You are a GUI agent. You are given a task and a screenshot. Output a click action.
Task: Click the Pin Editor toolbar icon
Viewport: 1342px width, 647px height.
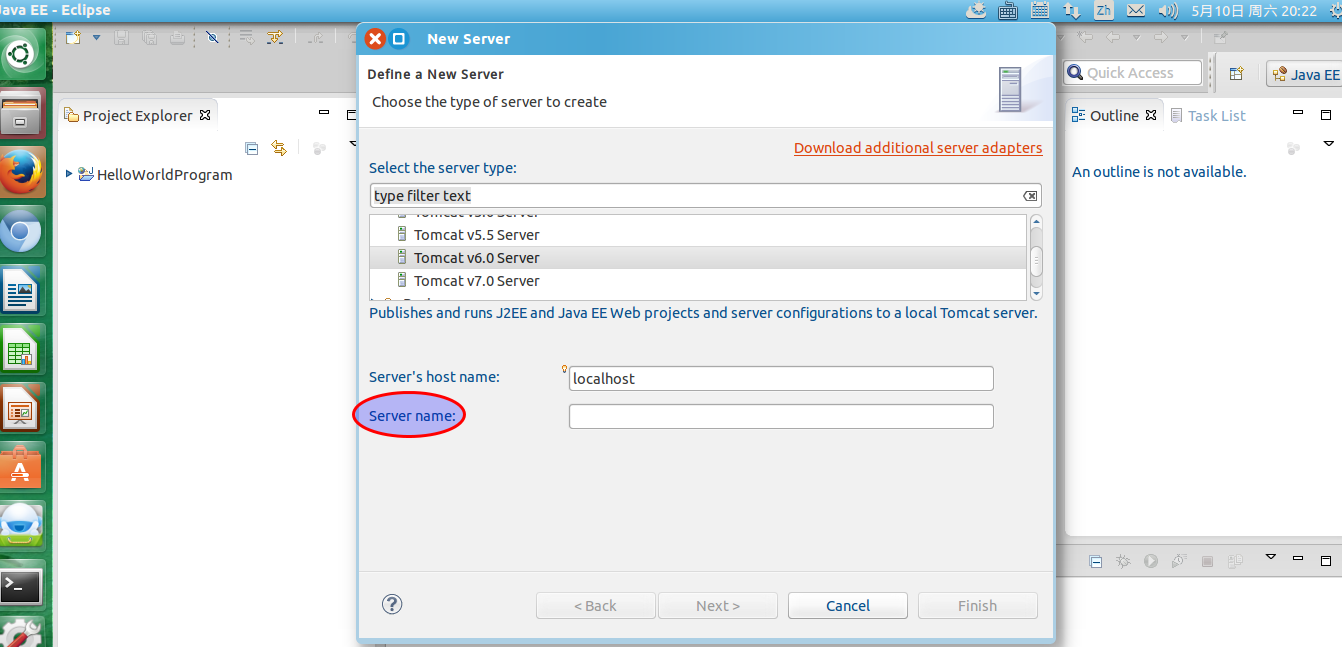(x=1220, y=38)
